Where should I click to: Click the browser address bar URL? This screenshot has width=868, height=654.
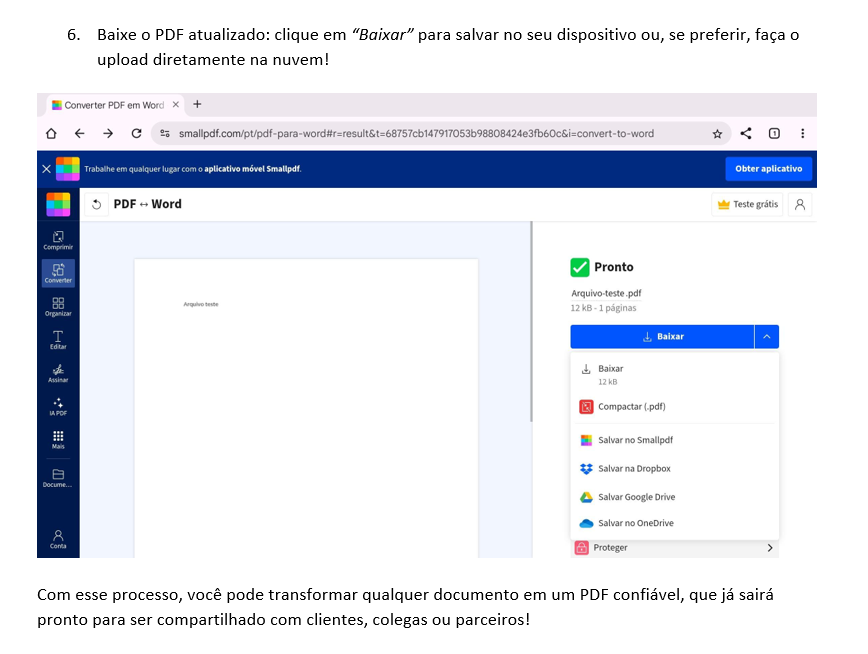(415, 133)
